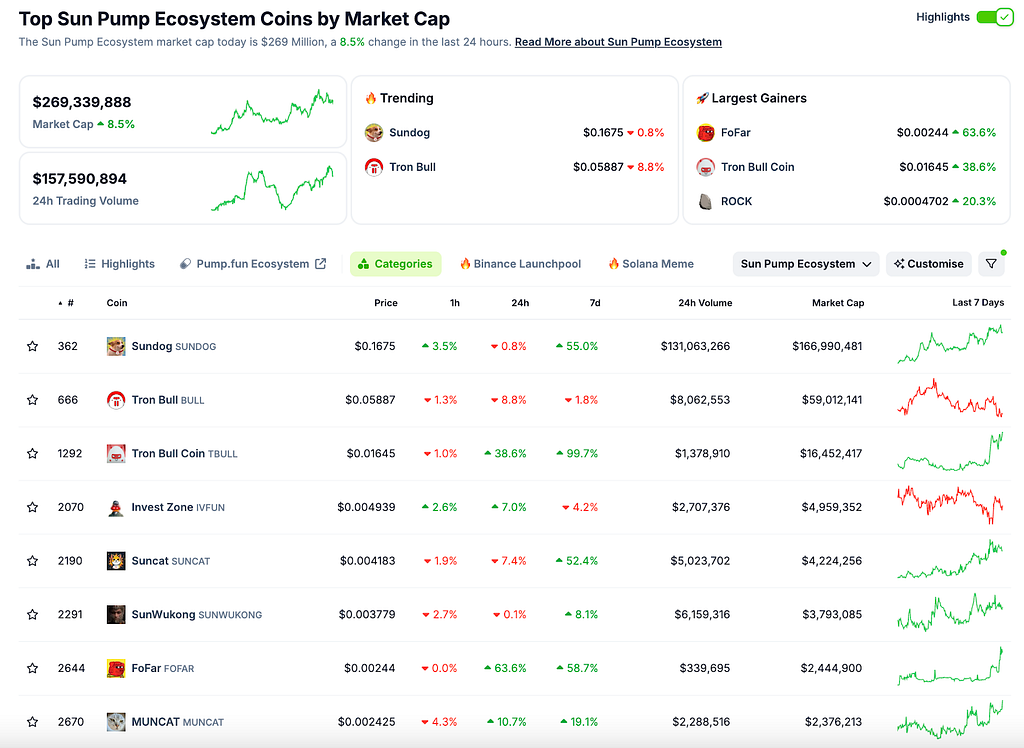Image resolution: width=1024 pixels, height=748 pixels.
Task: Click the ROCK coin icon
Action: (x=705, y=201)
